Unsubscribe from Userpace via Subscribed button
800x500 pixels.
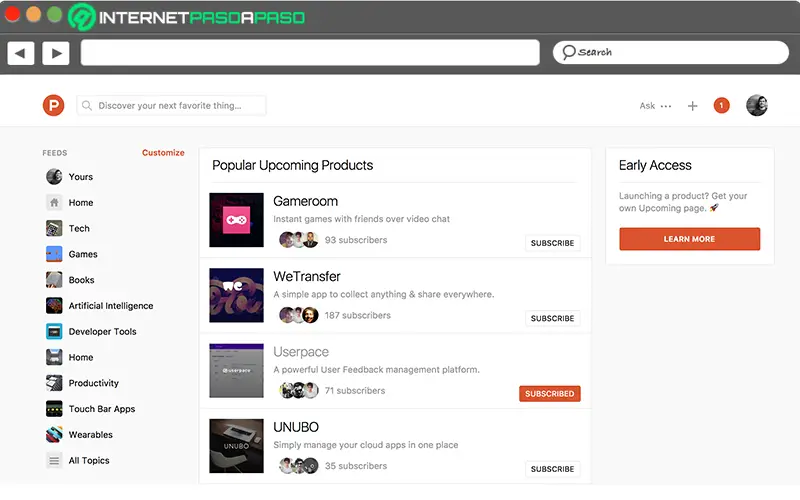pyautogui.click(x=550, y=394)
